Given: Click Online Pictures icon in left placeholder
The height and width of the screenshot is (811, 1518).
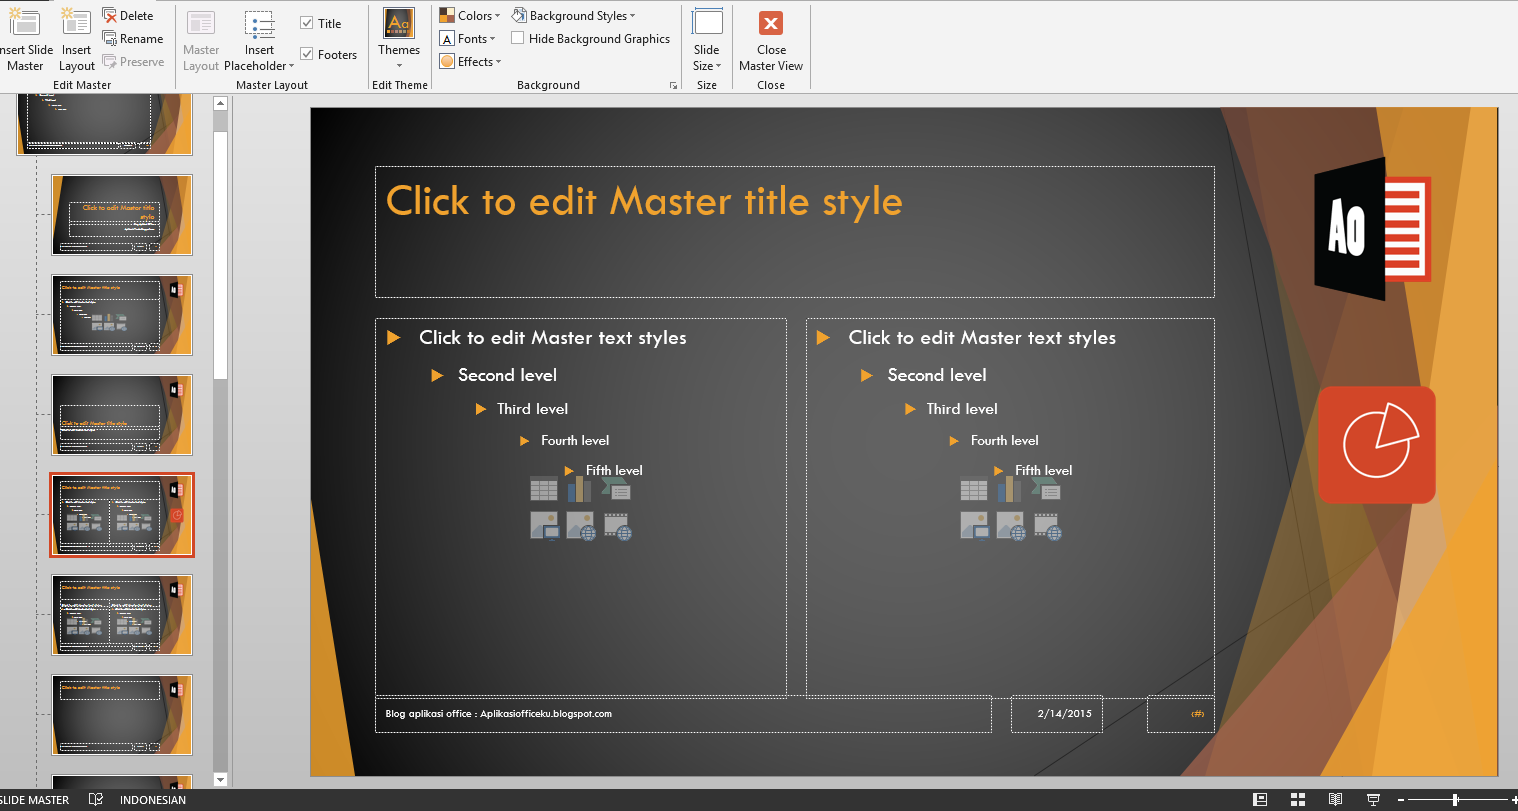Looking at the screenshot, I should point(580,526).
